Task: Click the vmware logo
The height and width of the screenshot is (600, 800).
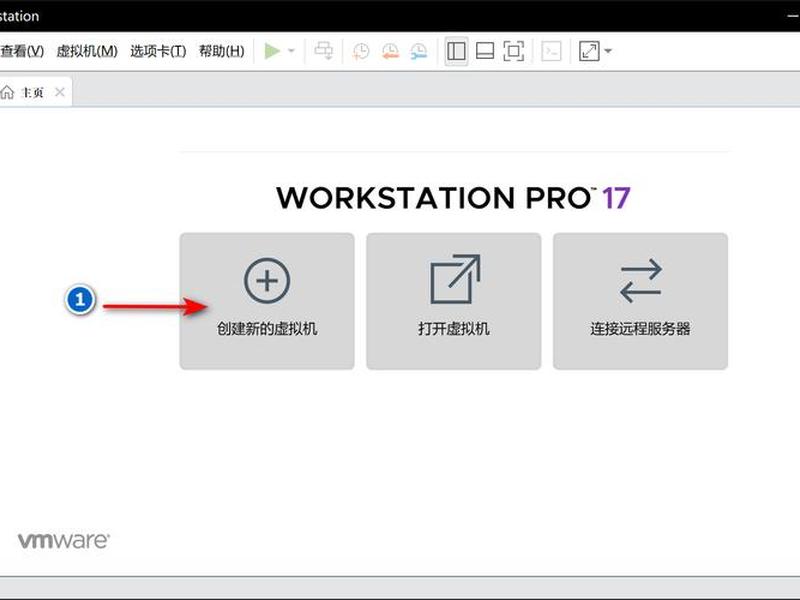Action: click(x=64, y=540)
